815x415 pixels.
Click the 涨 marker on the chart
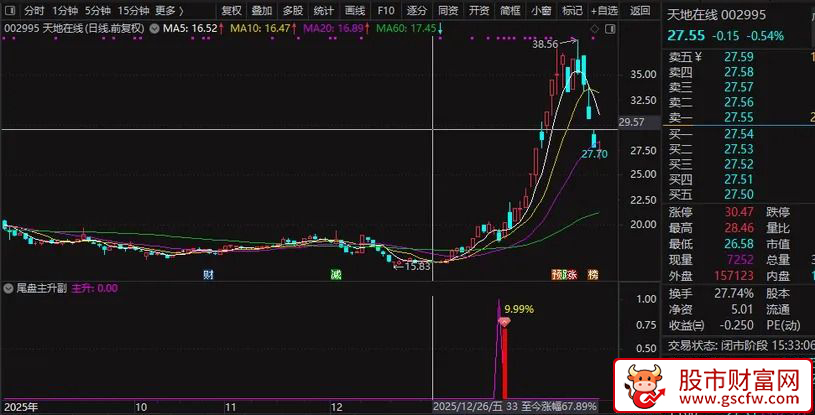(572, 275)
